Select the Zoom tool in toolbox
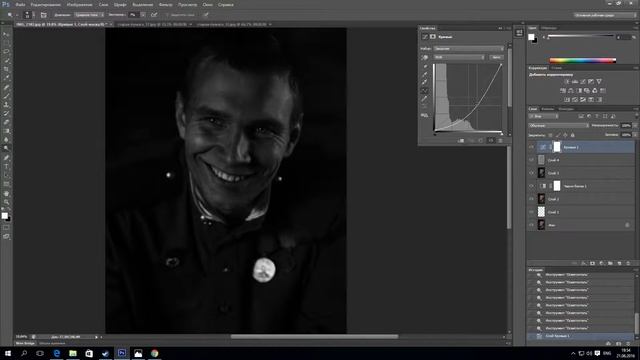The width and height of the screenshot is (640, 360). click(x=6, y=202)
